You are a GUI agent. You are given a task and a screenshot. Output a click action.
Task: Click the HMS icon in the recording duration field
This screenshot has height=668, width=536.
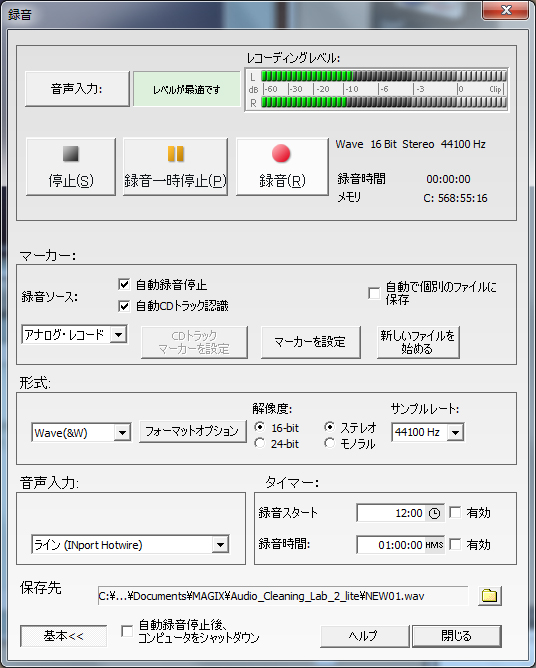pos(434,545)
